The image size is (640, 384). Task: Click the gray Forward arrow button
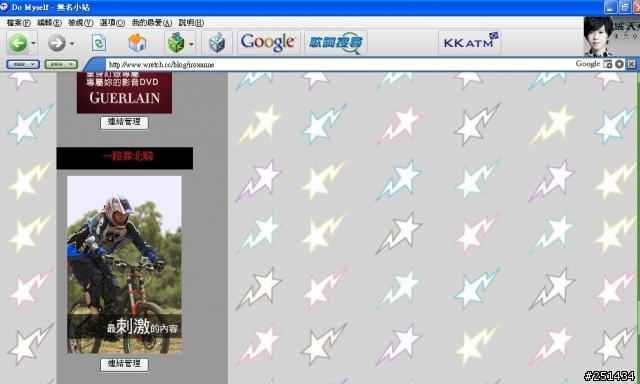pyautogui.click(x=57, y=43)
